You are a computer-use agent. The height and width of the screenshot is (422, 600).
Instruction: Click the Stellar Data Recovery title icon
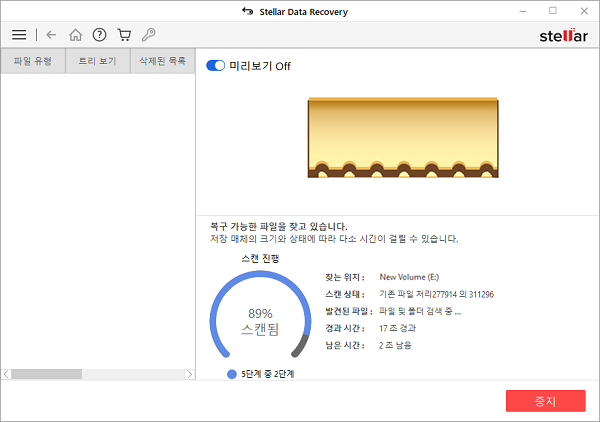point(248,11)
